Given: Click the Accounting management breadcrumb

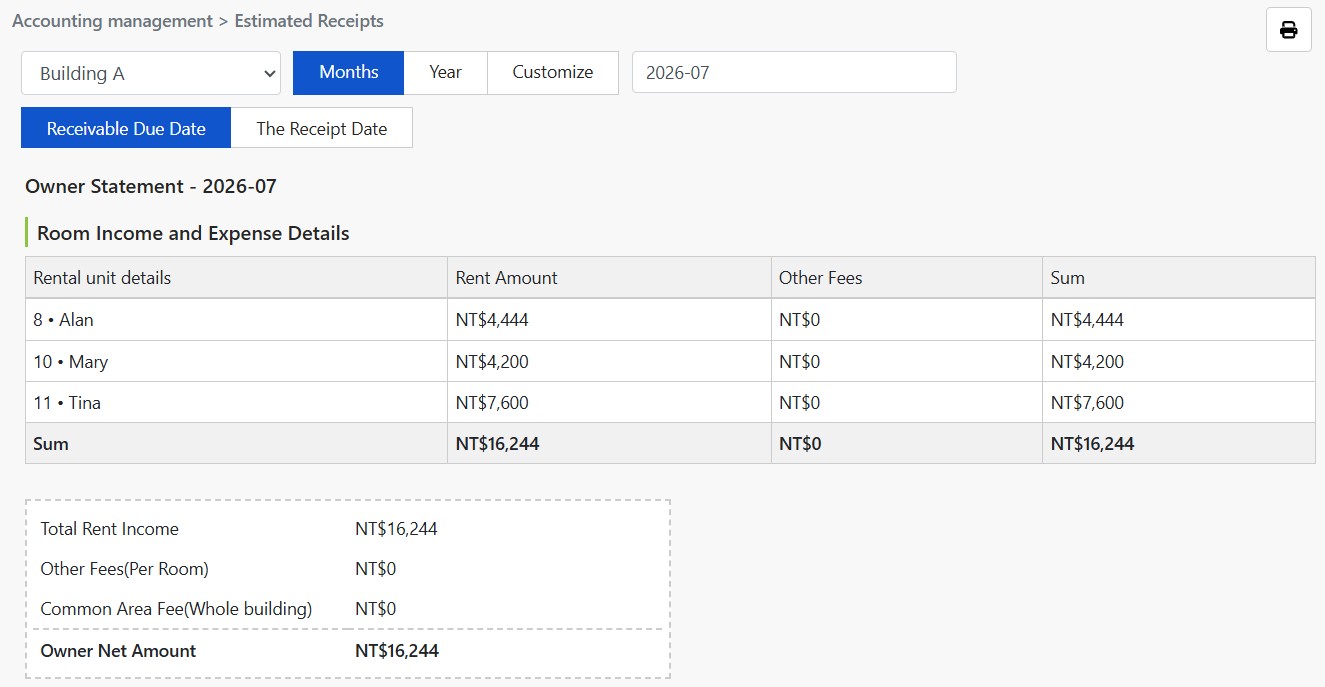Looking at the screenshot, I should 112,21.
